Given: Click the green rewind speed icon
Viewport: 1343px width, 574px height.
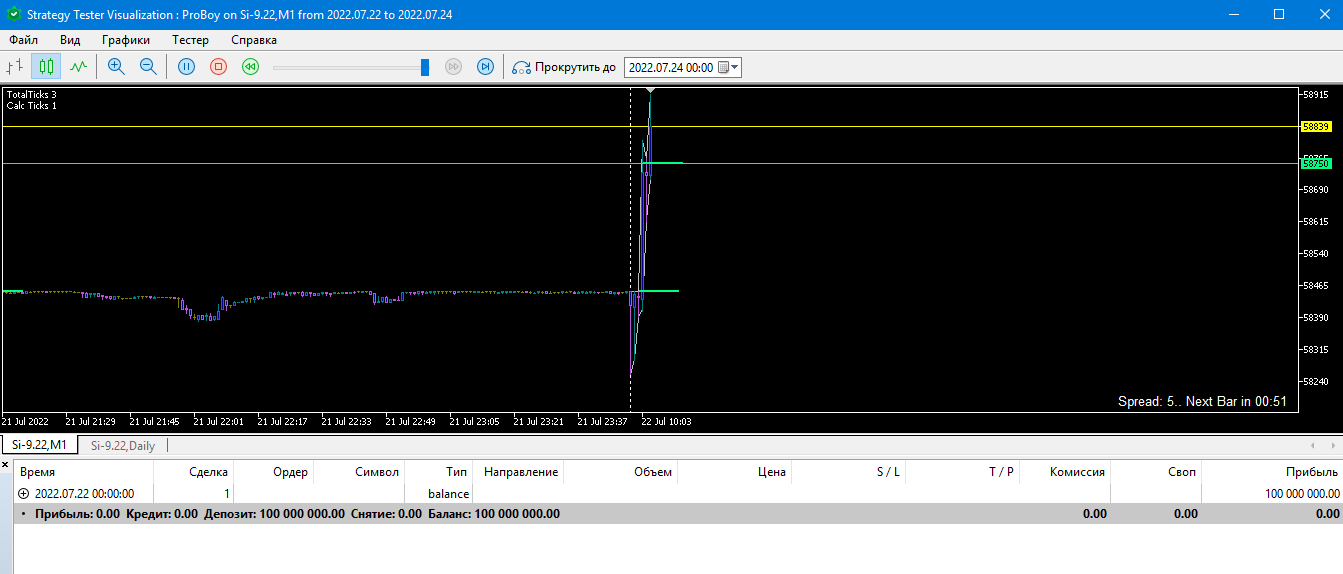Looking at the screenshot, I should 250,67.
